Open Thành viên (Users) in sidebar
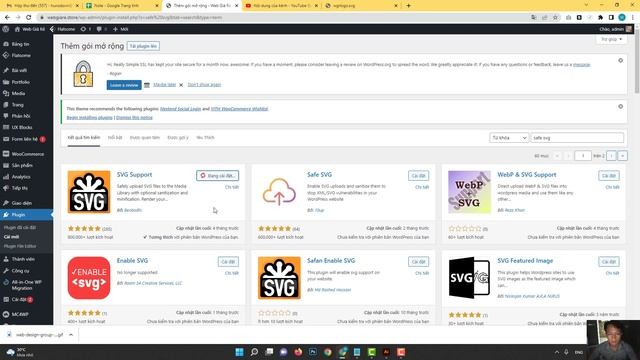The image size is (640, 360). [x=23, y=259]
